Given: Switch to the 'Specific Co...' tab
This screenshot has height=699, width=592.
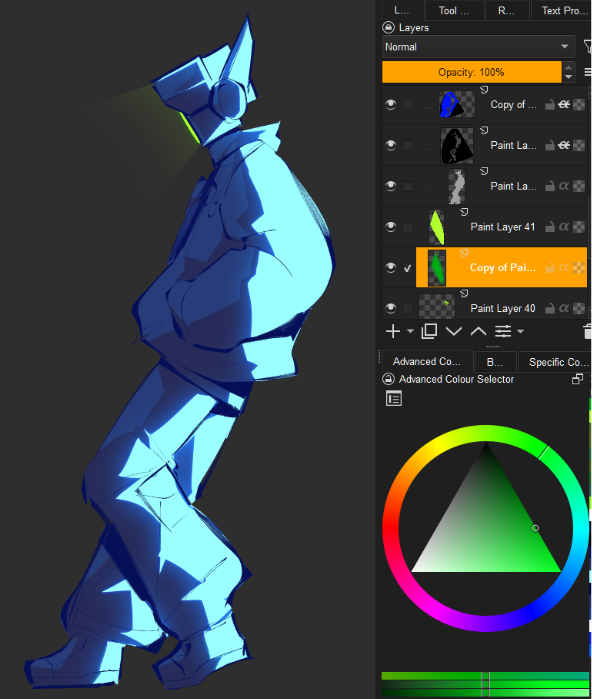Looking at the screenshot, I should 555,362.
